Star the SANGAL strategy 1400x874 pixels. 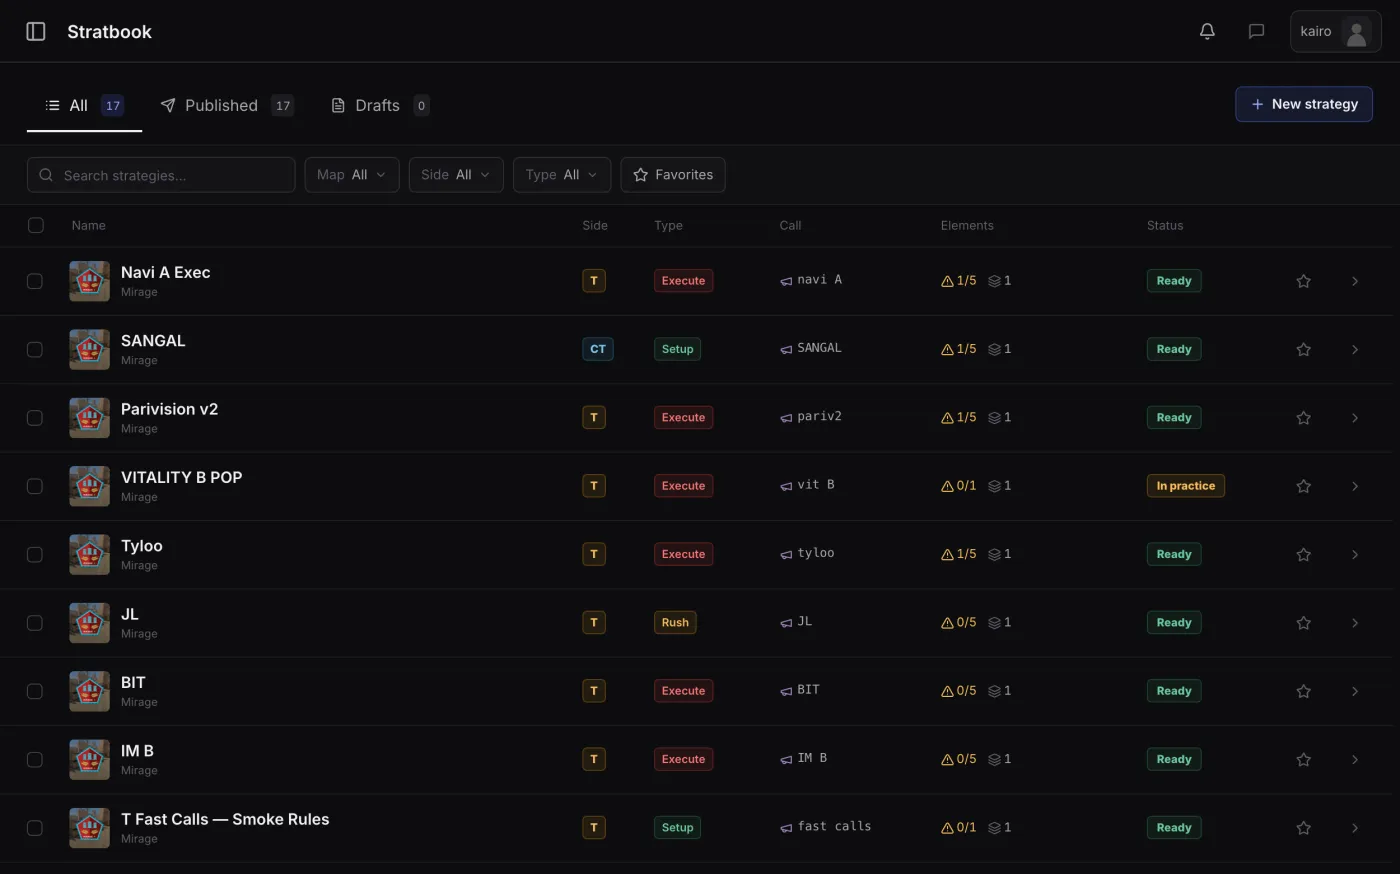click(x=1303, y=349)
